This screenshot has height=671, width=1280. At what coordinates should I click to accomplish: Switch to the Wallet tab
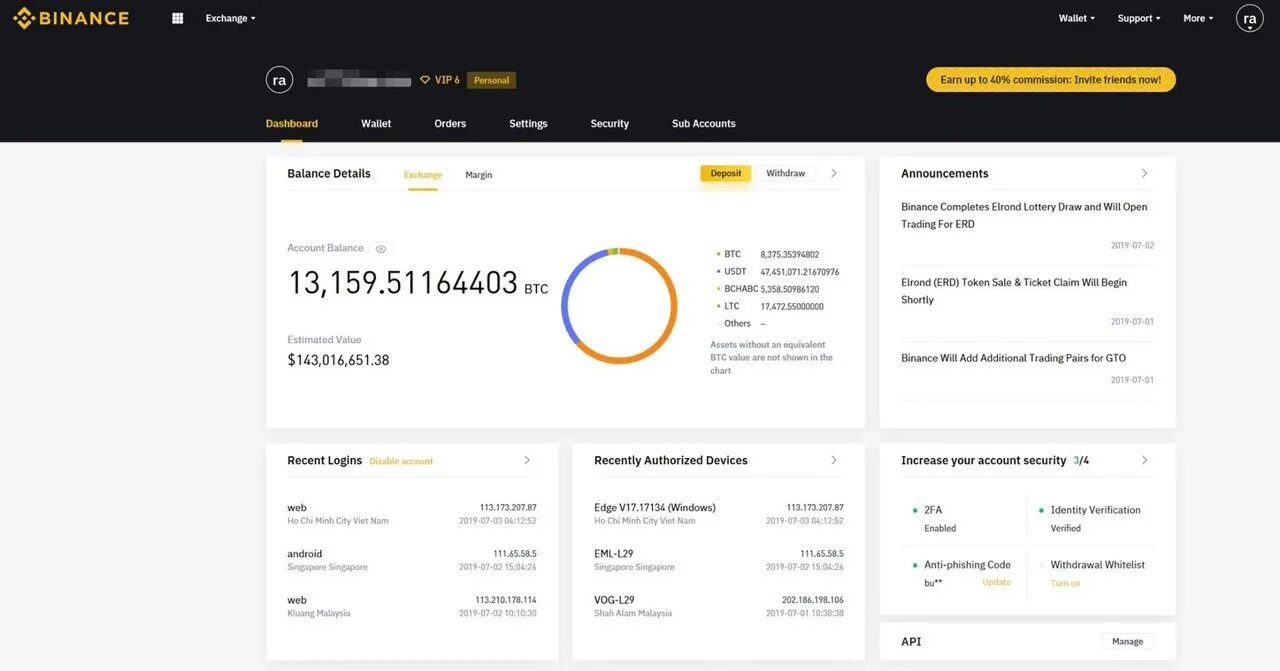(376, 124)
